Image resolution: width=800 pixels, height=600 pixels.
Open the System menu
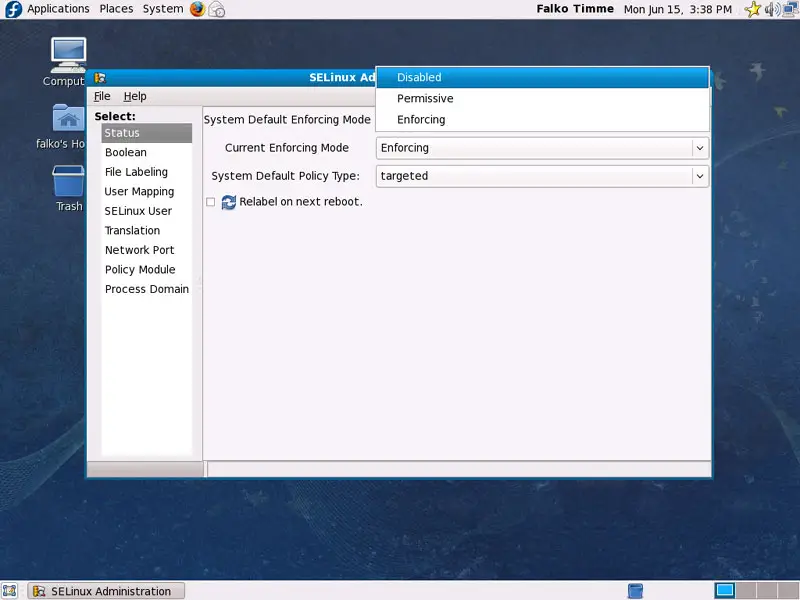[163, 9]
